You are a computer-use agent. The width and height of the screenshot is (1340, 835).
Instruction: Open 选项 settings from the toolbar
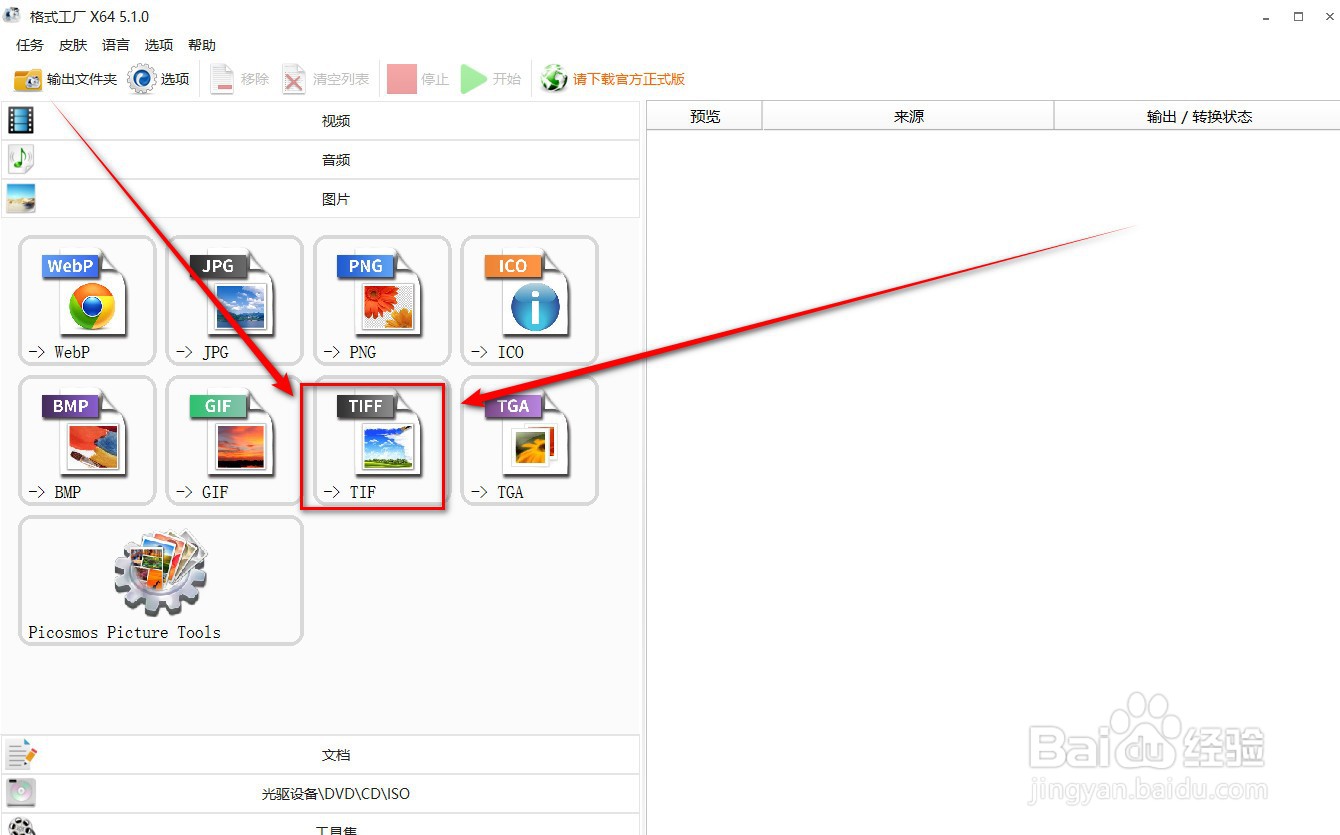(x=159, y=79)
